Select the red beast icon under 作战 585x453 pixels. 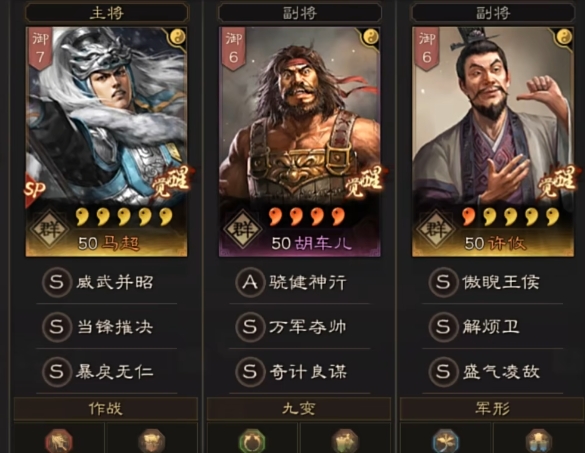click(59, 441)
